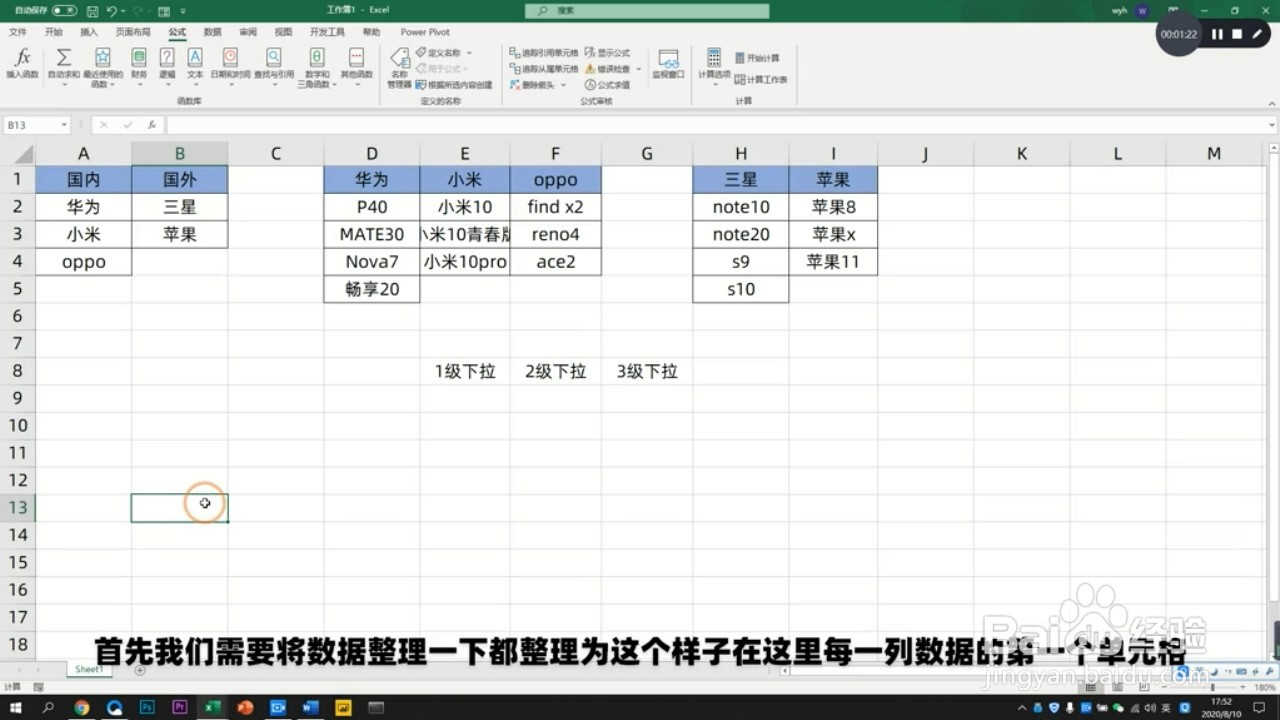This screenshot has height=720, width=1280.
Task: Select row header 8
Action: 17,371
